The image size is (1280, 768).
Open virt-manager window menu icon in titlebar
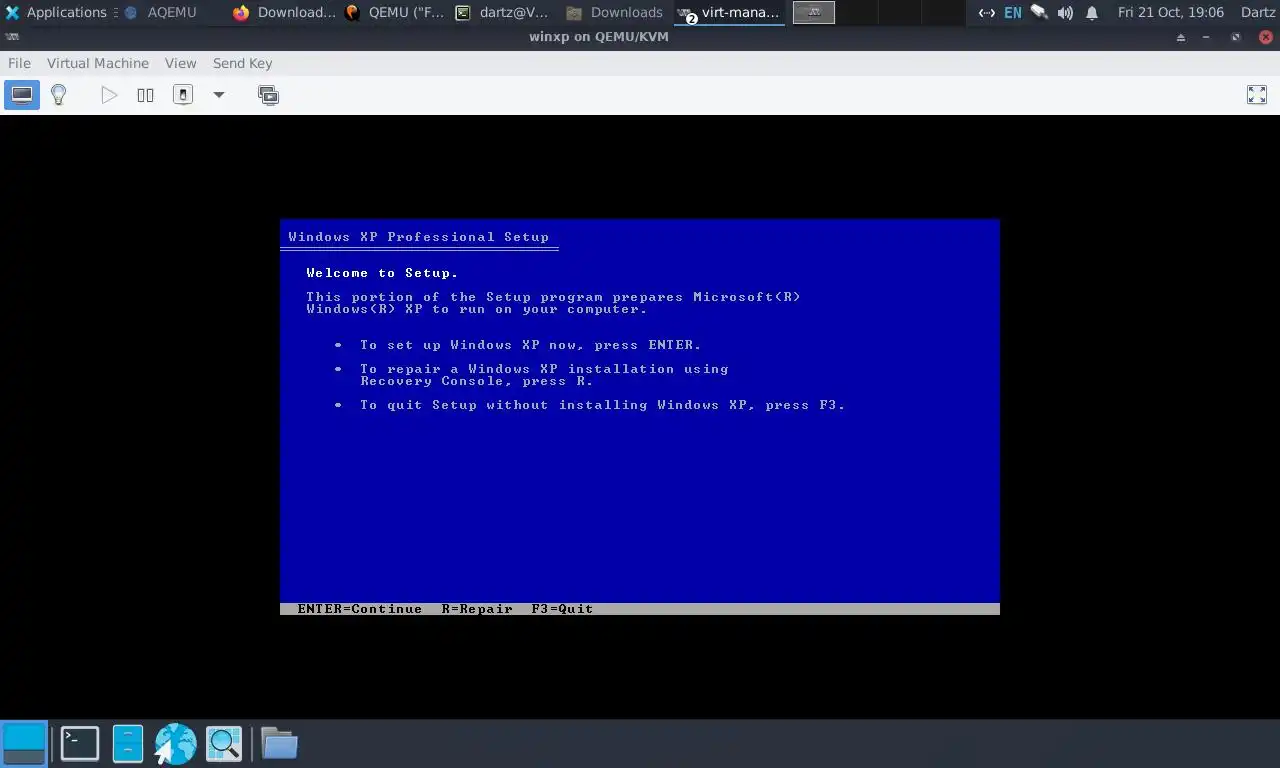pyautogui.click(x=11, y=37)
